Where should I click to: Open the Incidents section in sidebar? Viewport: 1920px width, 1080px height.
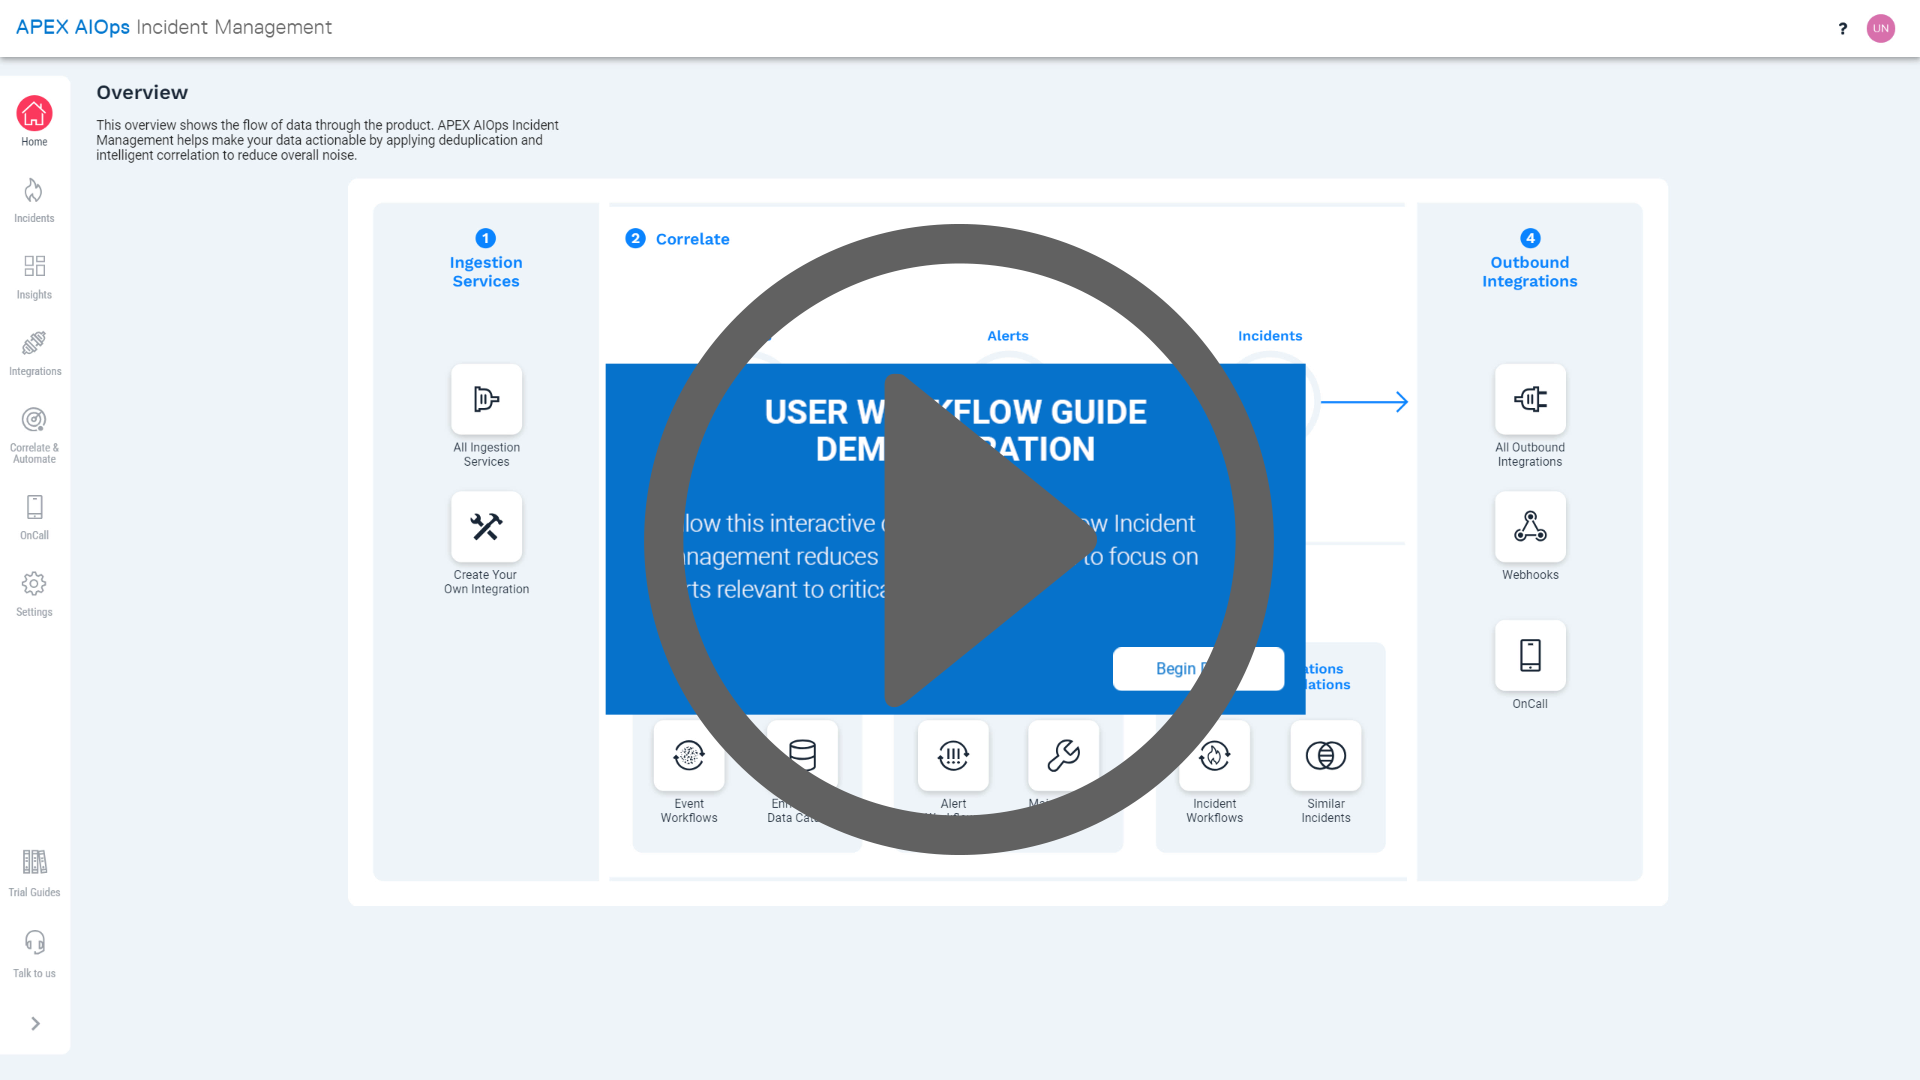click(34, 199)
